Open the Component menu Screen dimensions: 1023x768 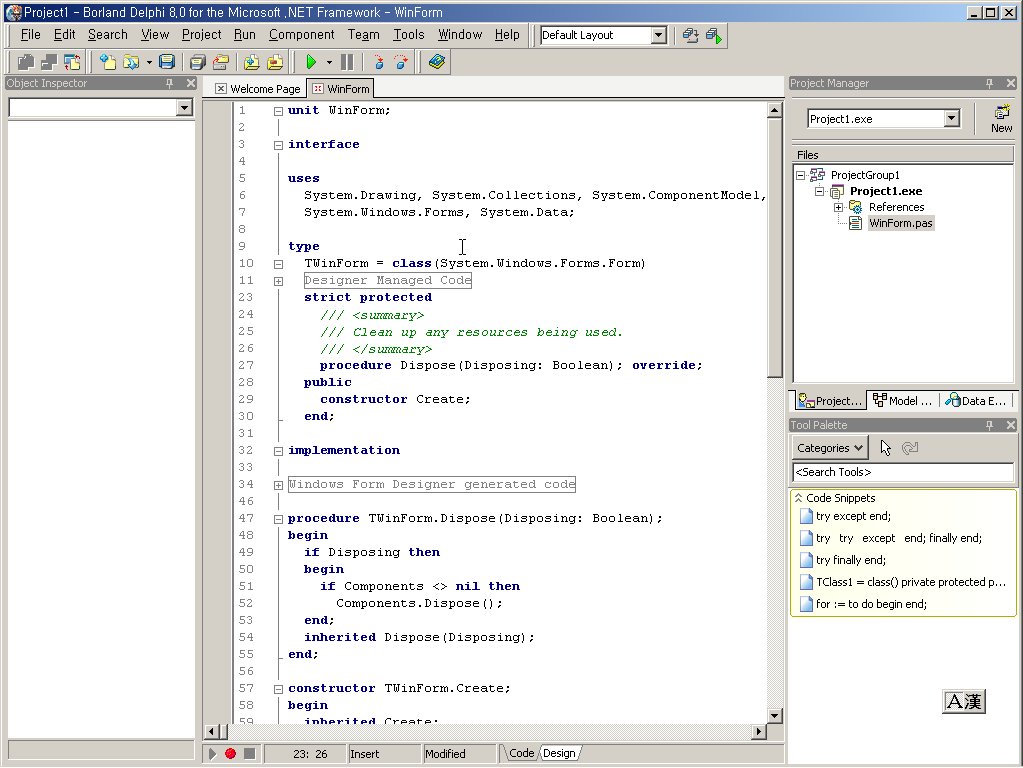(301, 34)
